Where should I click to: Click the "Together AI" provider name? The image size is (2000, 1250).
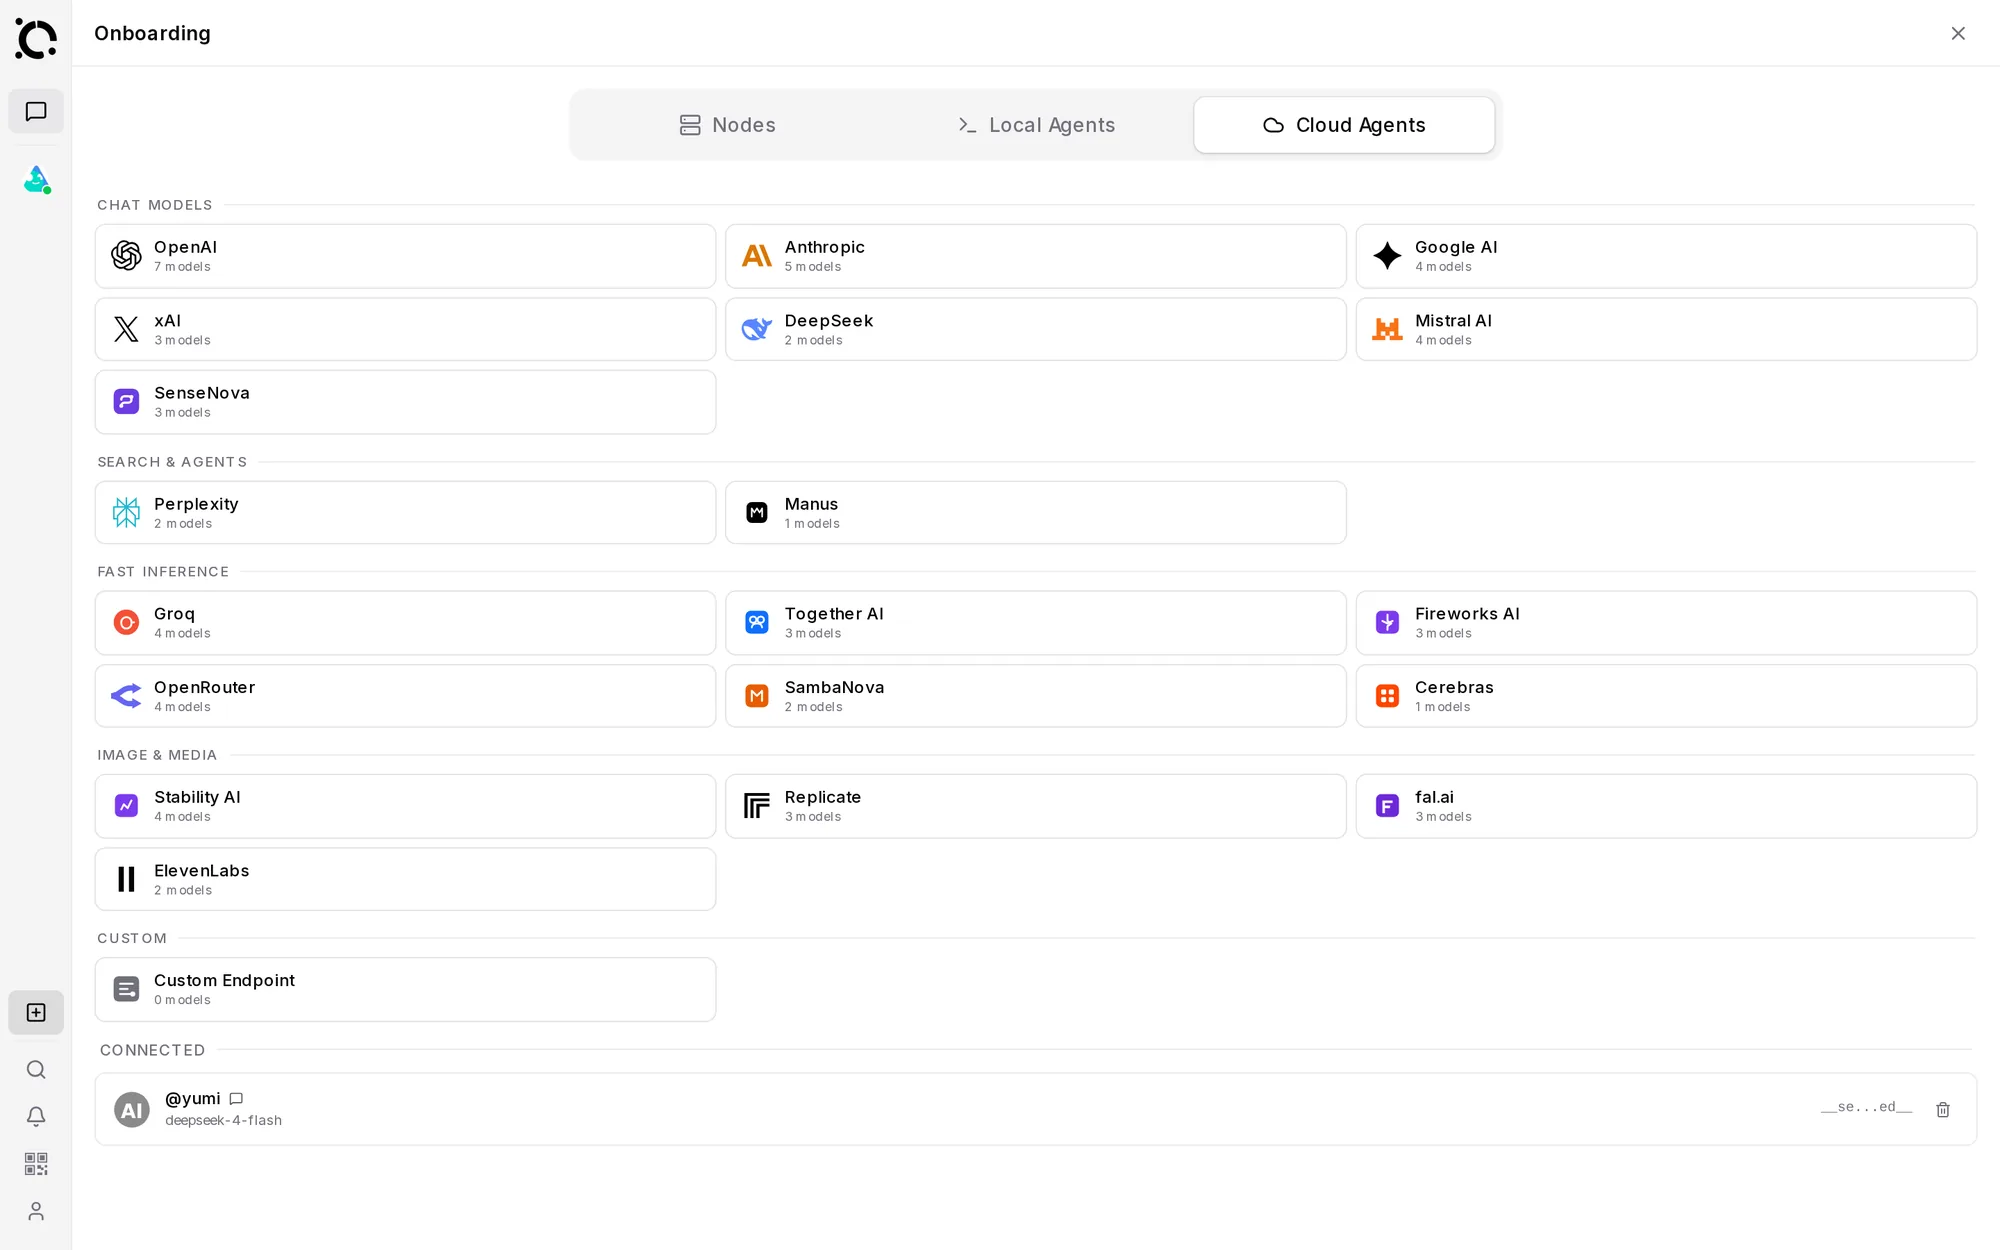pos(834,614)
